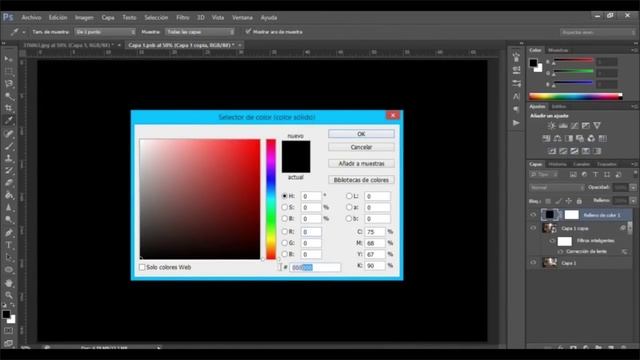Select the Move tool
Screen dimensions: 640x360
pos(9,59)
